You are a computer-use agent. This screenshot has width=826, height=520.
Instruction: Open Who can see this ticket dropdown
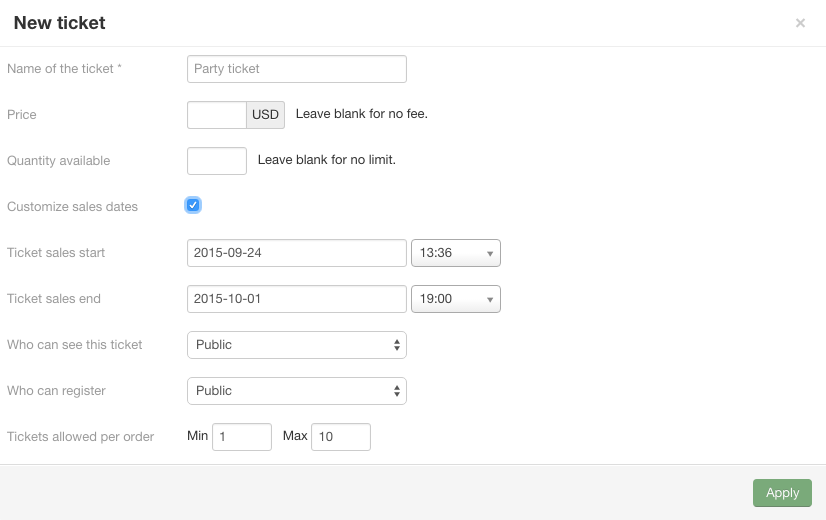pyautogui.click(x=297, y=345)
